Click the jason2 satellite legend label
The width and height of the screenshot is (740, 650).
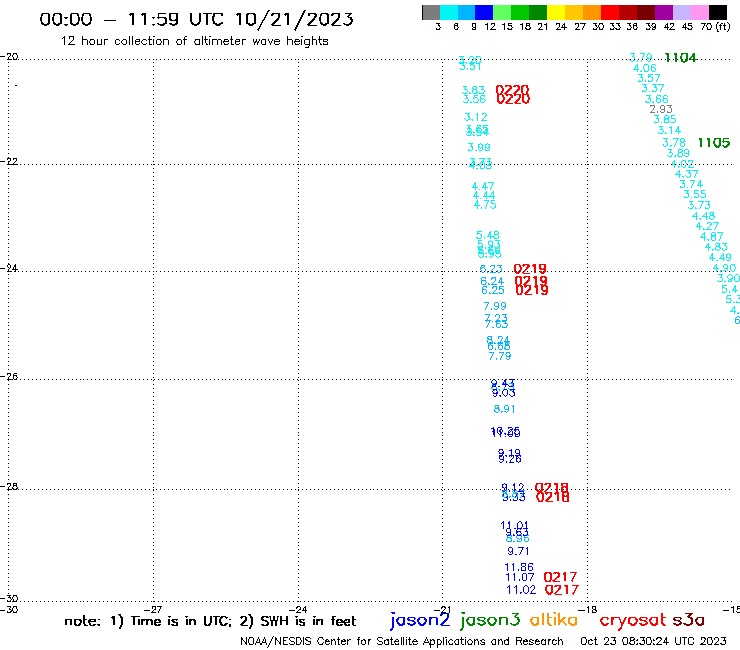420,620
